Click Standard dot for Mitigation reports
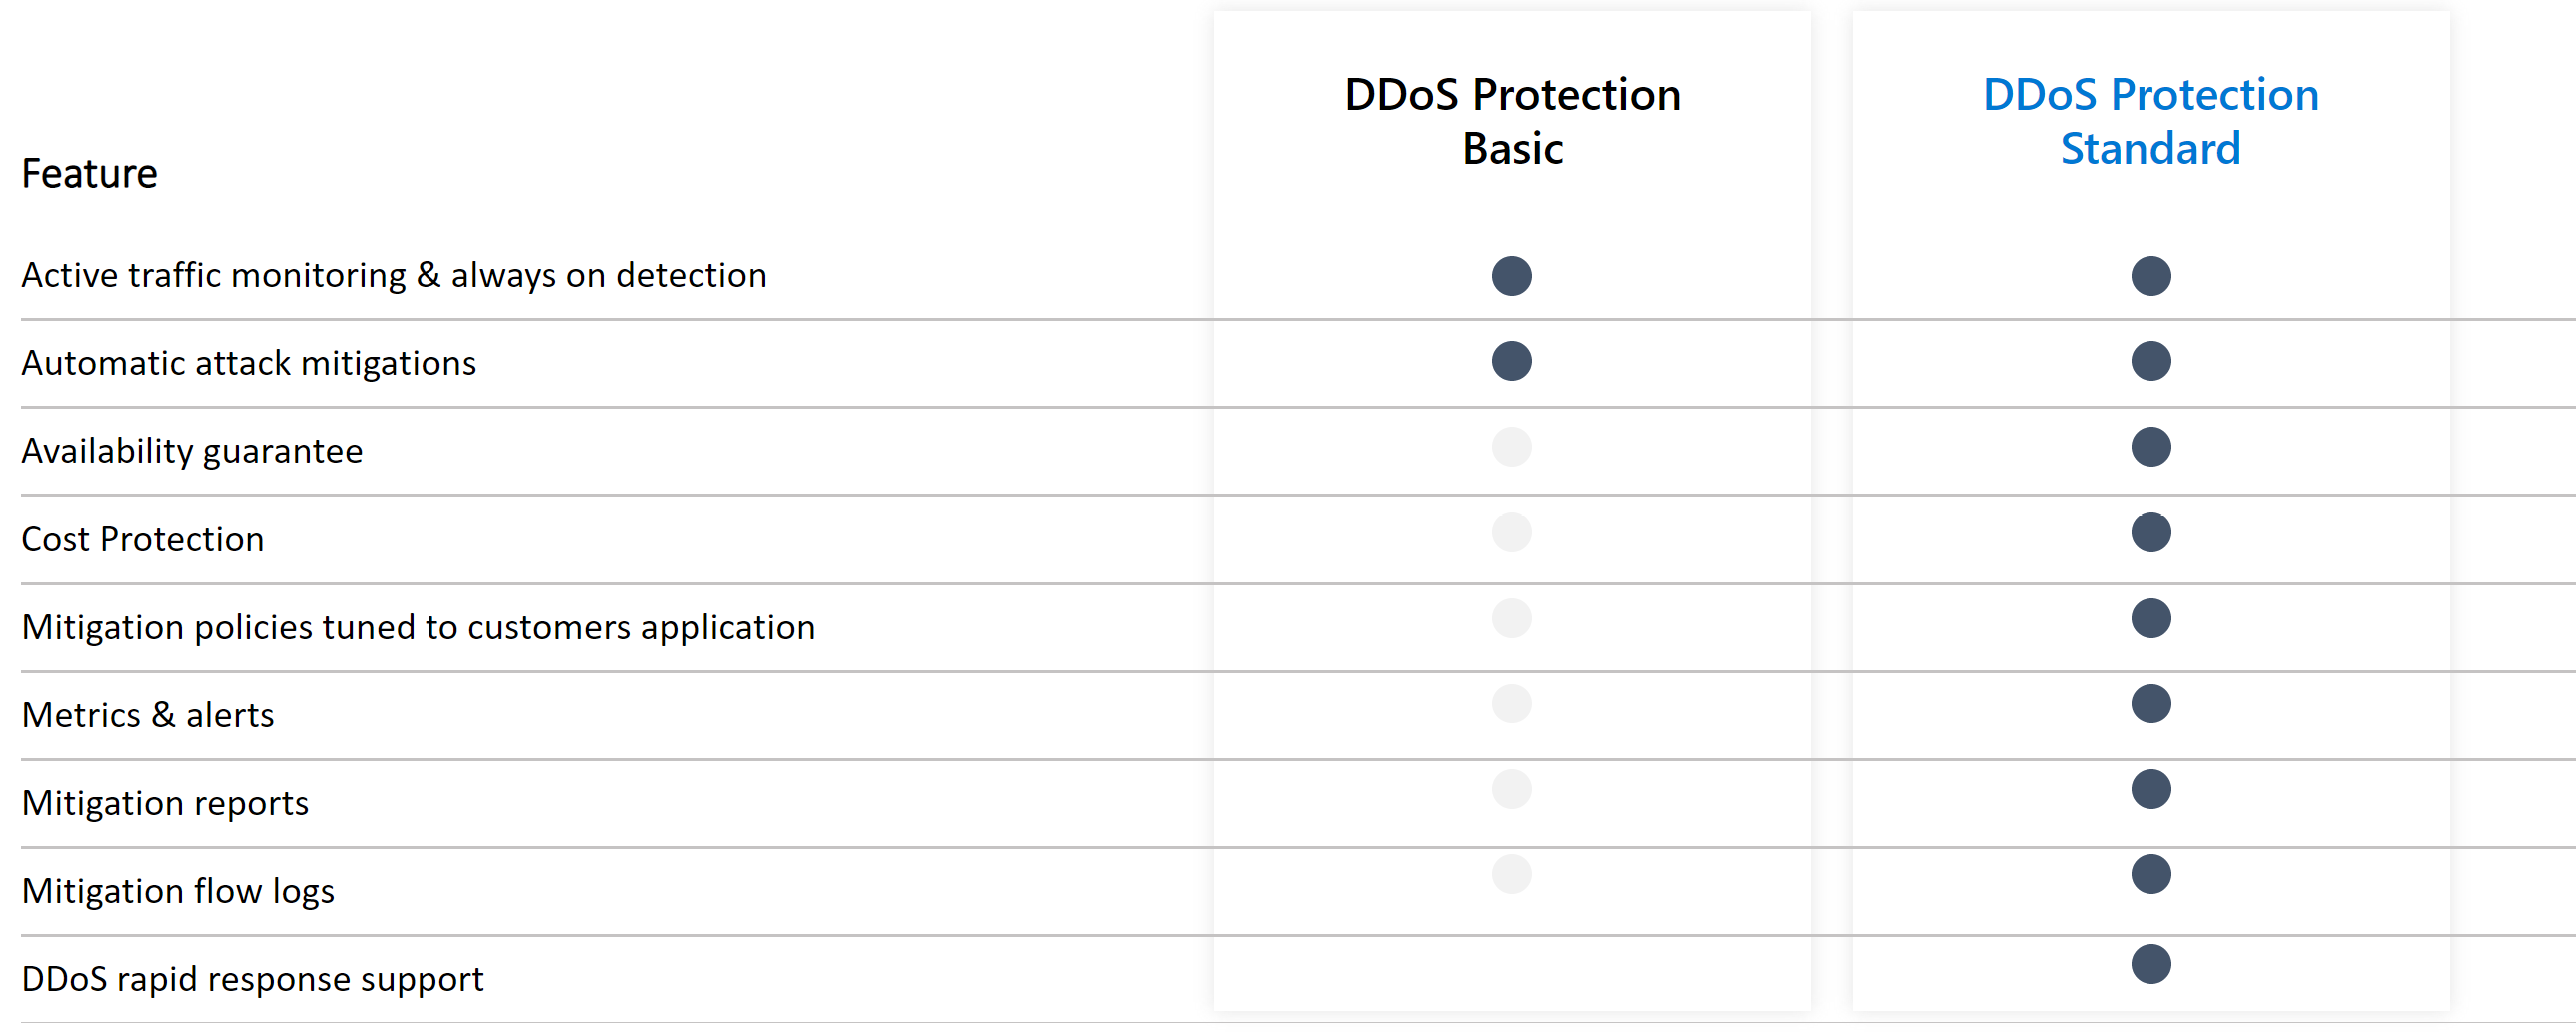Image resolution: width=2576 pixels, height=1033 pixels. (x=2150, y=789)
